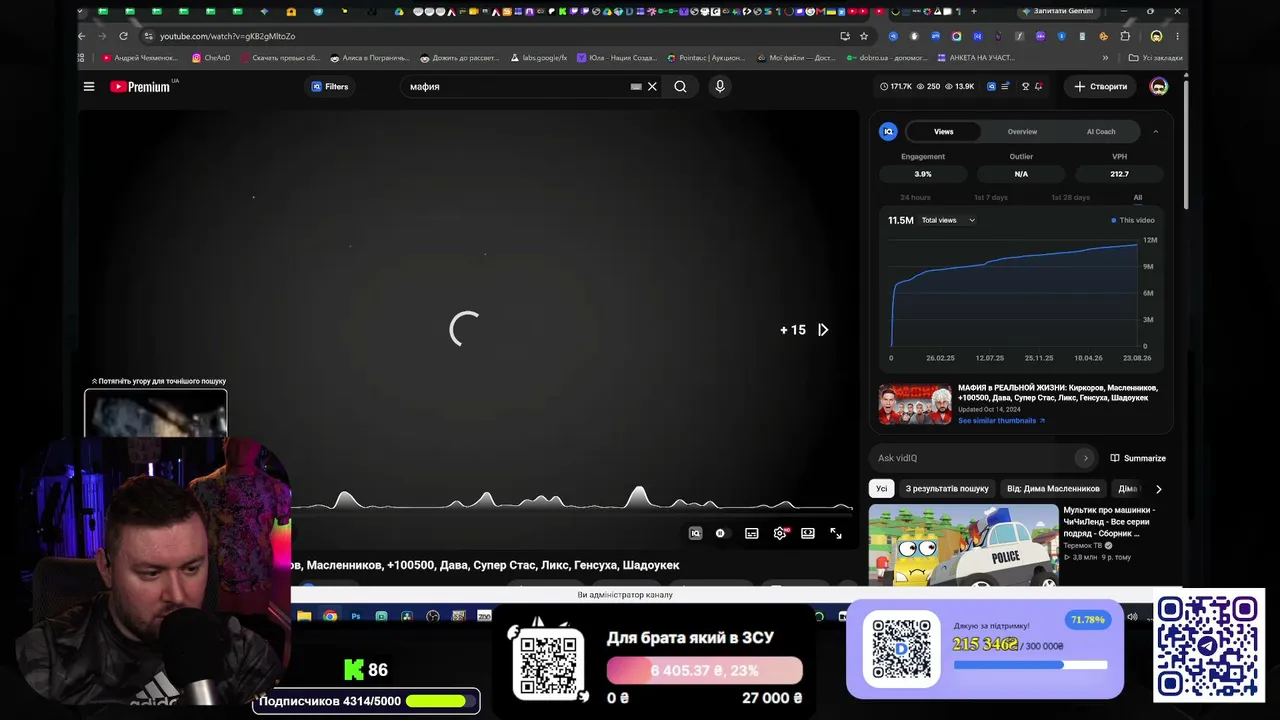Screen dimensions: 1280x720
Task: Select the Від: Дима Масленников chip
Action: [1053, 489]
